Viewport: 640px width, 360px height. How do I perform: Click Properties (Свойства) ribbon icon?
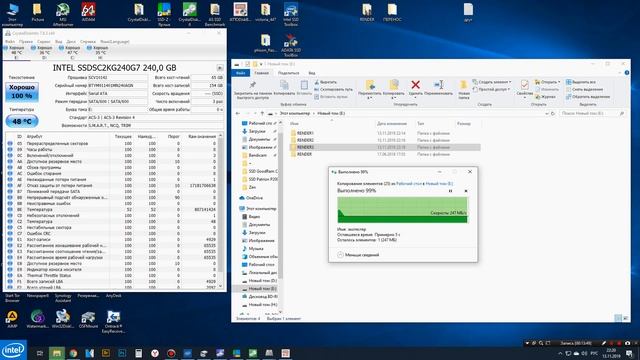[x=524, y=88]
